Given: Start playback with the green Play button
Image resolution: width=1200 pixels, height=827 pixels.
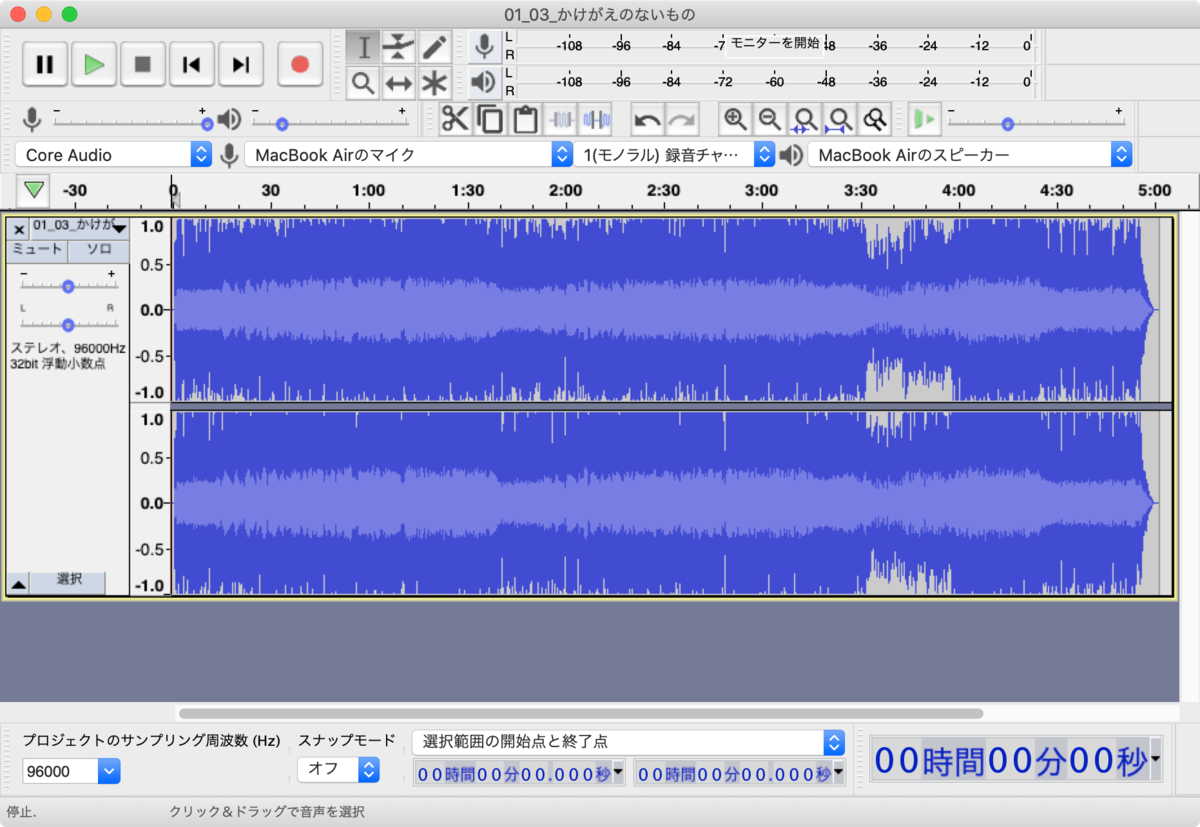Looking at the screenshot, I should (94, 65).
